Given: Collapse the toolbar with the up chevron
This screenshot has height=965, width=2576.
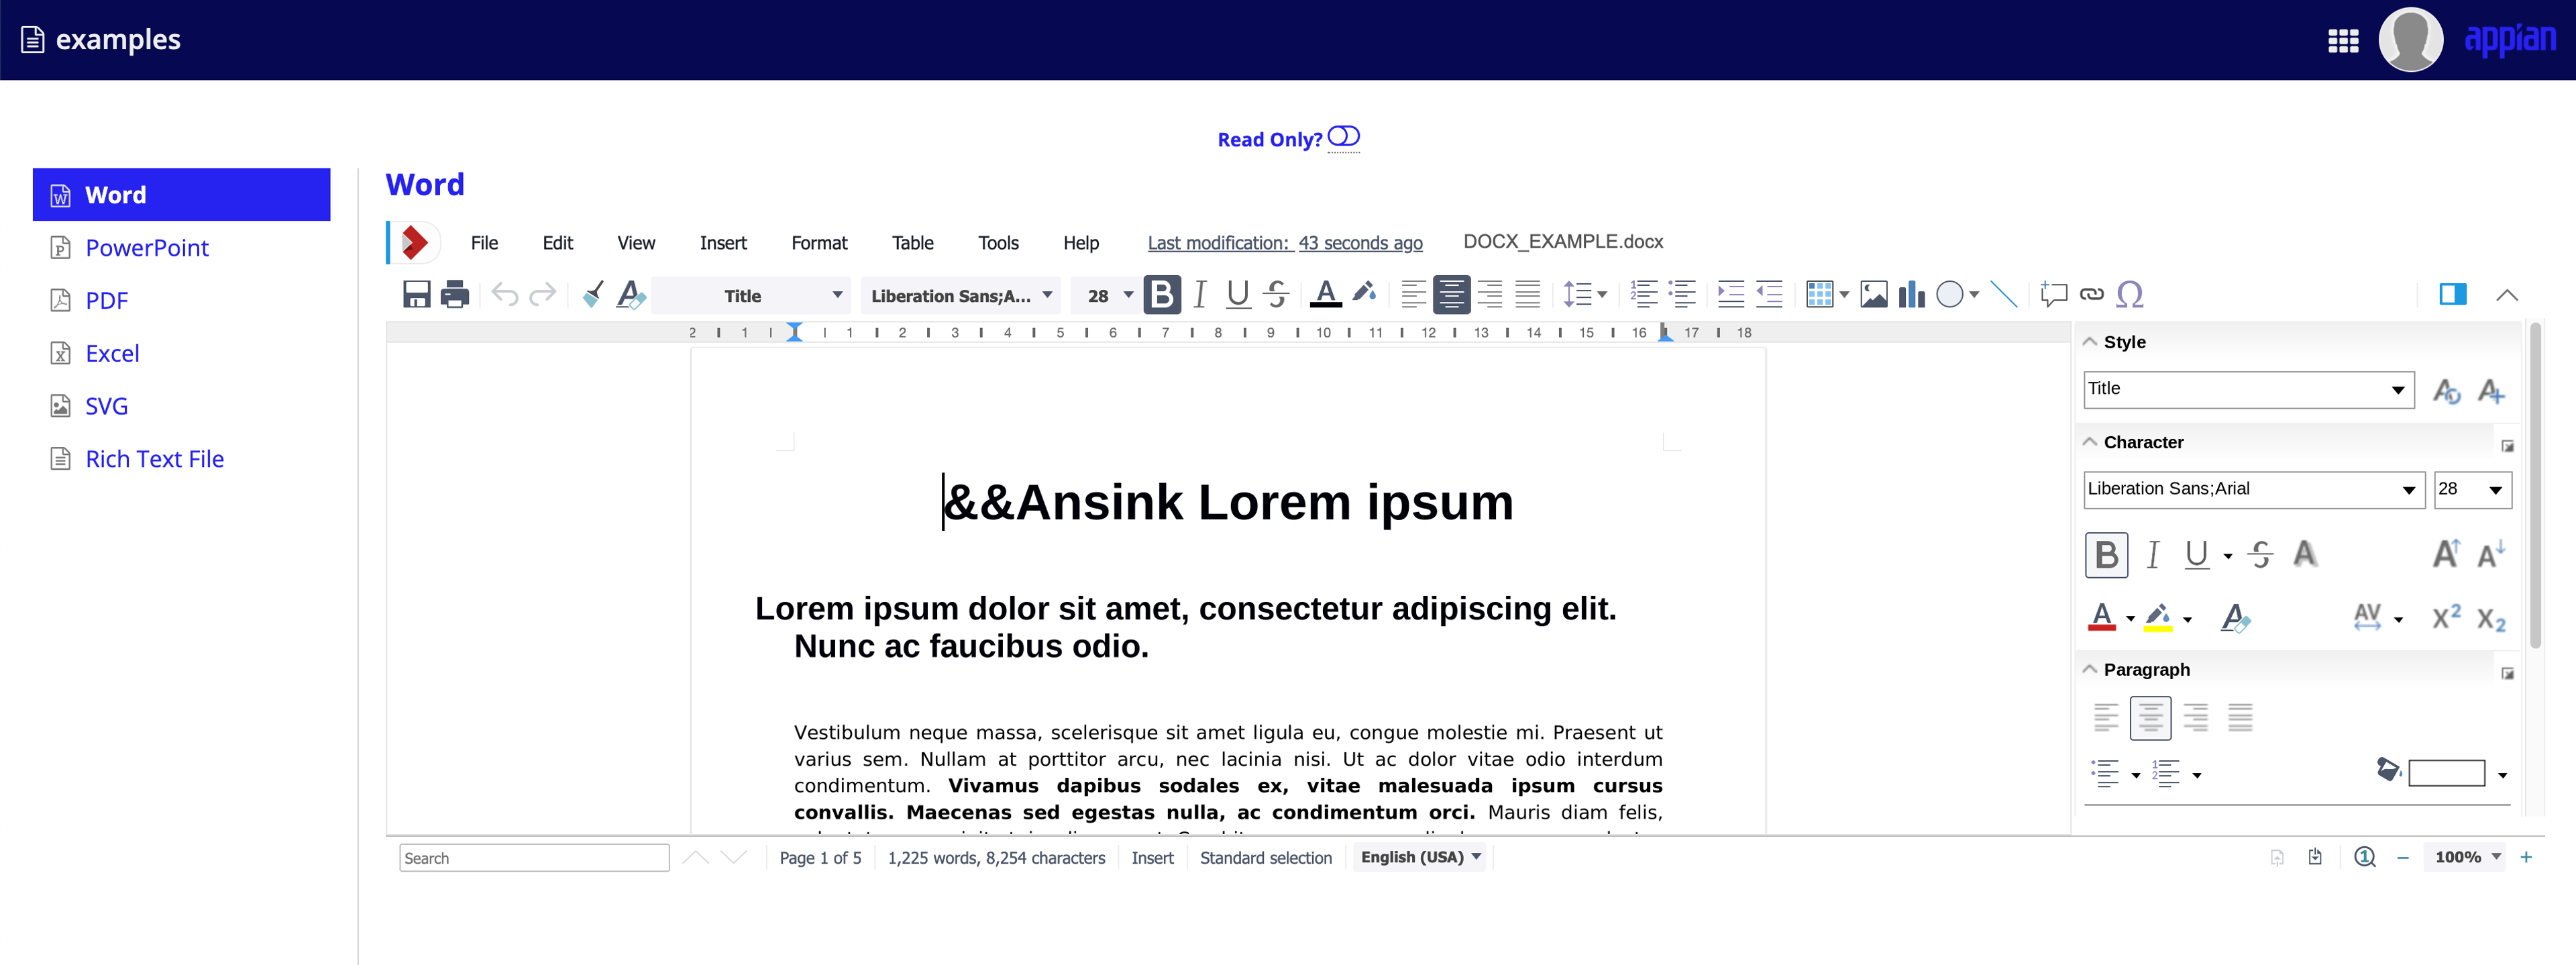Looking at the screenshot, I should pos(2506,295).
